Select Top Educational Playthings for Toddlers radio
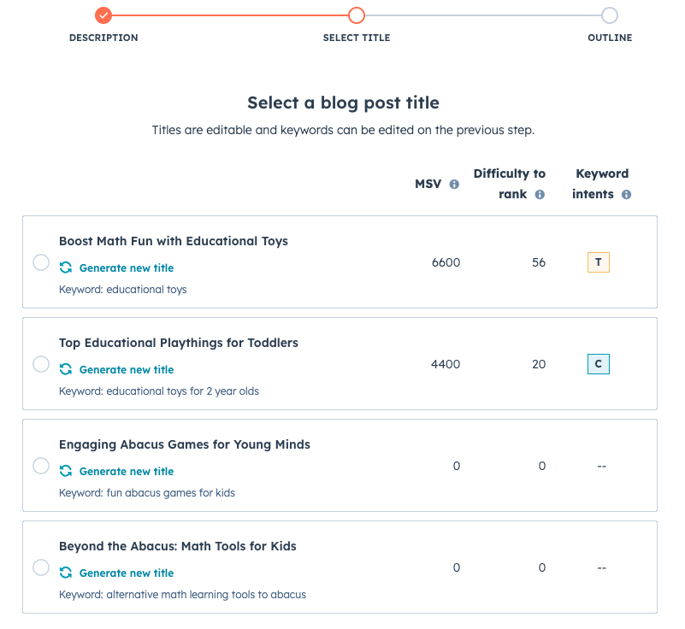Viewport: 685px width, 629px height. click(x=41, y=364)
